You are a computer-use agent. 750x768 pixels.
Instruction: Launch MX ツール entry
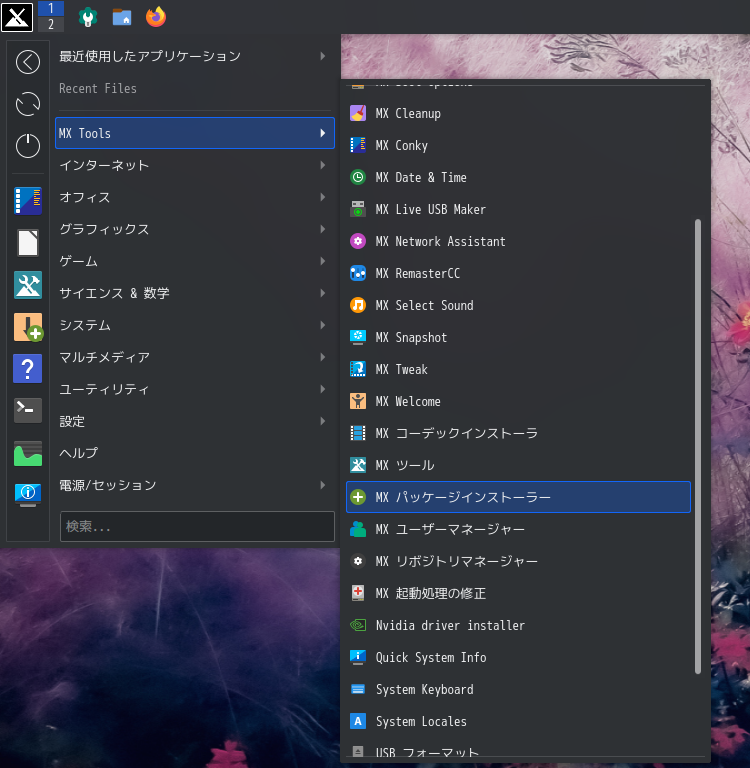(518, 465)
